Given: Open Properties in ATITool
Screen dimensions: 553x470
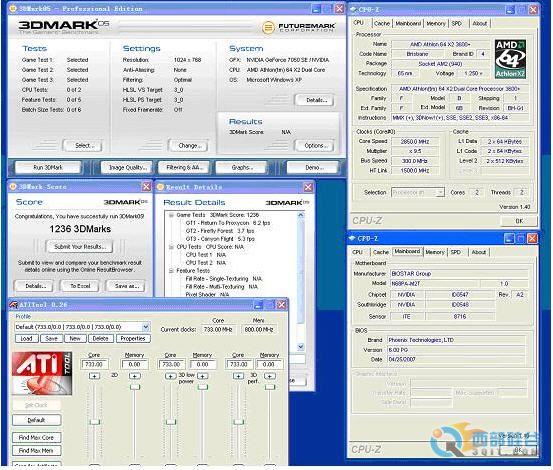Looking at the screenshot, I should pyautogui.click(x=133, y=338).
